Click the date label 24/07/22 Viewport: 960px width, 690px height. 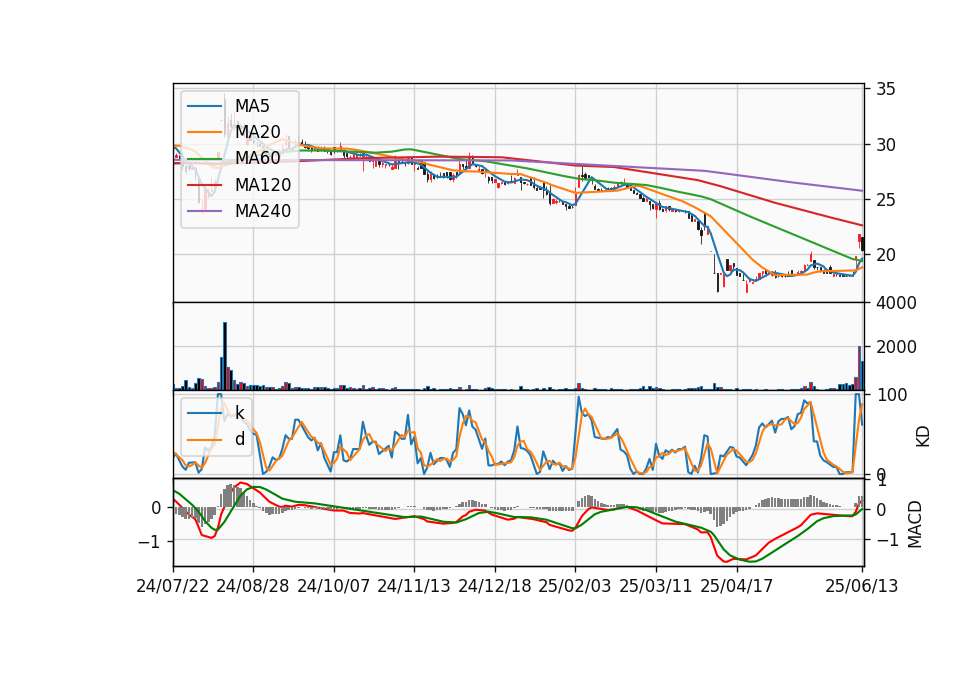(173, 586)
